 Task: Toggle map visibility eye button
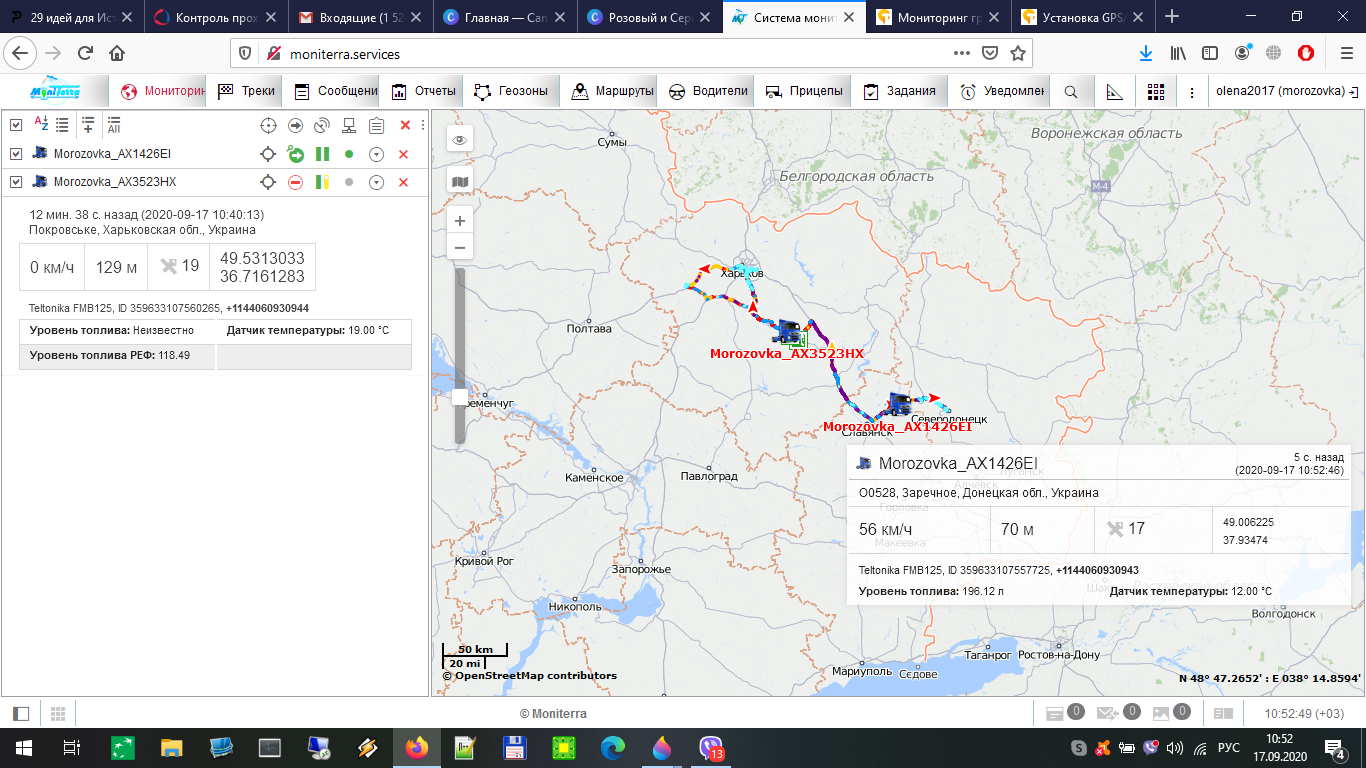pos(460,139)
